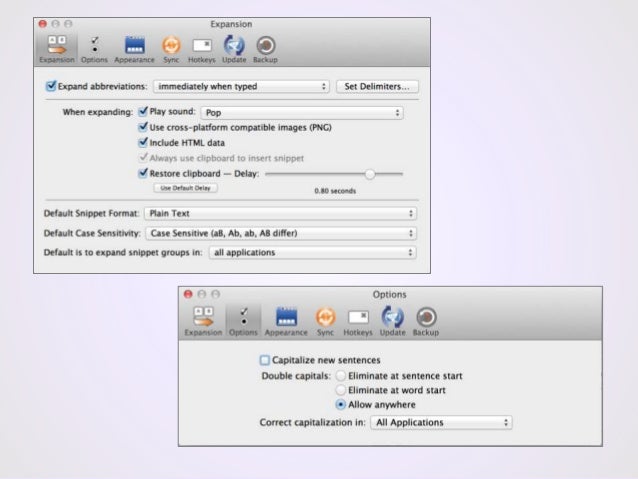Toggle Always use clipboard to insert snippet
This screenshot has height=479, width=638.
[143, 157]
